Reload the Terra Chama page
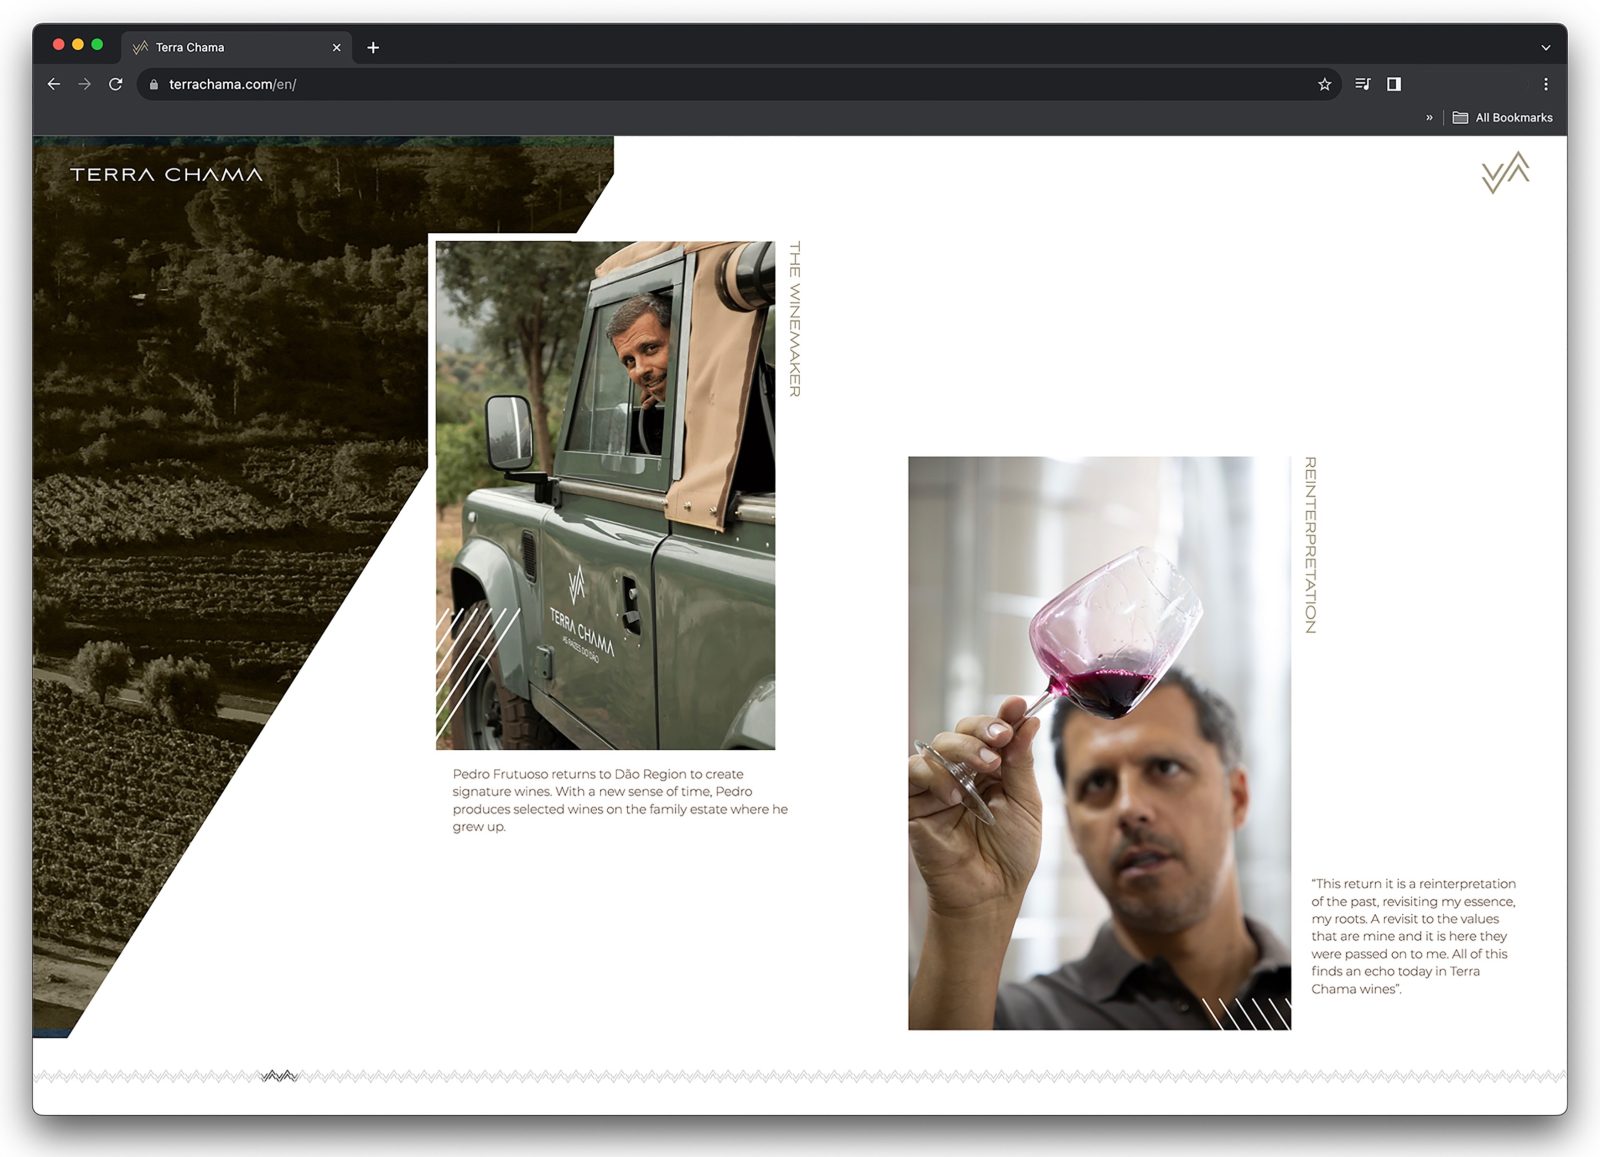The image size is (1600, 1157). 116,84
